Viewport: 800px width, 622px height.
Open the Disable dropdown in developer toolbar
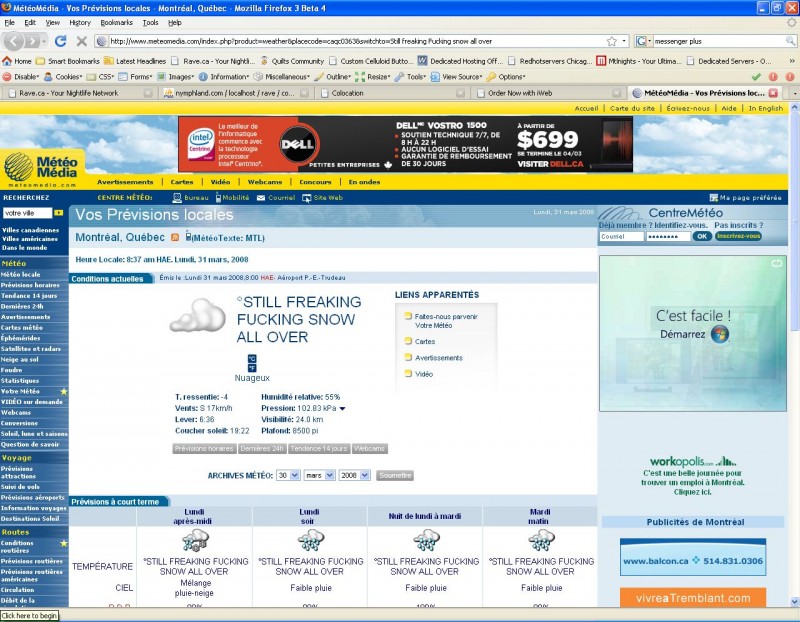[21, 77]
